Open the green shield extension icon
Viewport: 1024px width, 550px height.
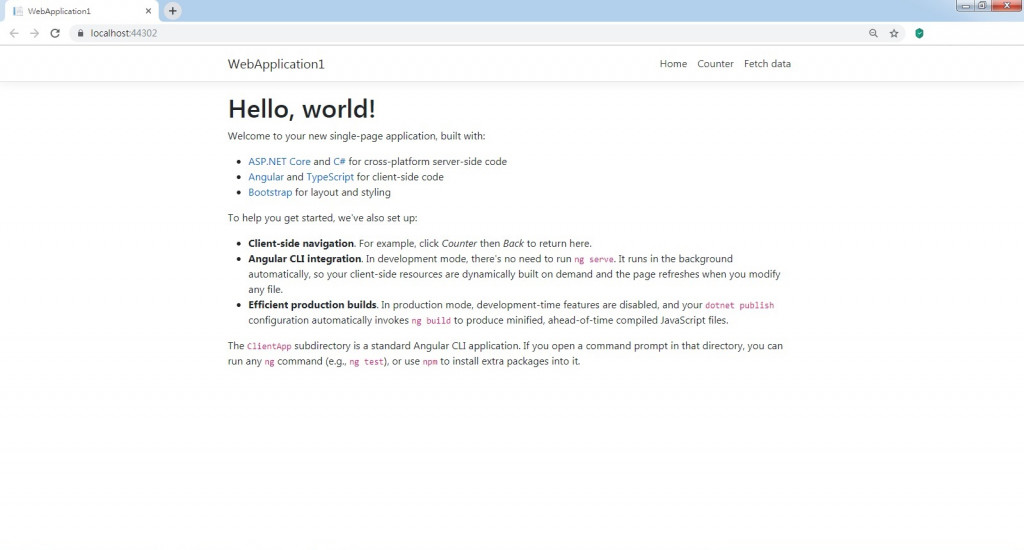[x=919, y=33]
